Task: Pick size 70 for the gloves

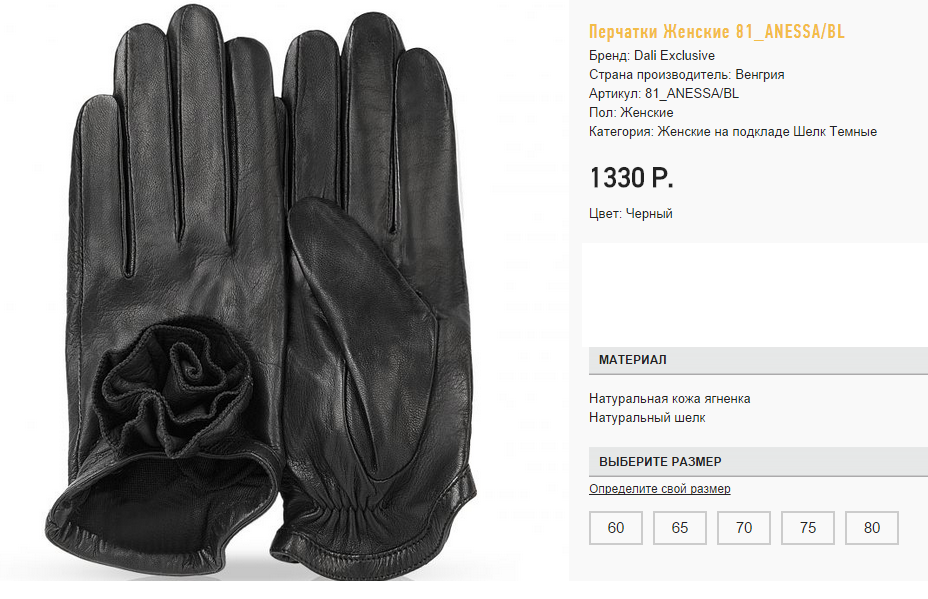Action: [744, 528]
